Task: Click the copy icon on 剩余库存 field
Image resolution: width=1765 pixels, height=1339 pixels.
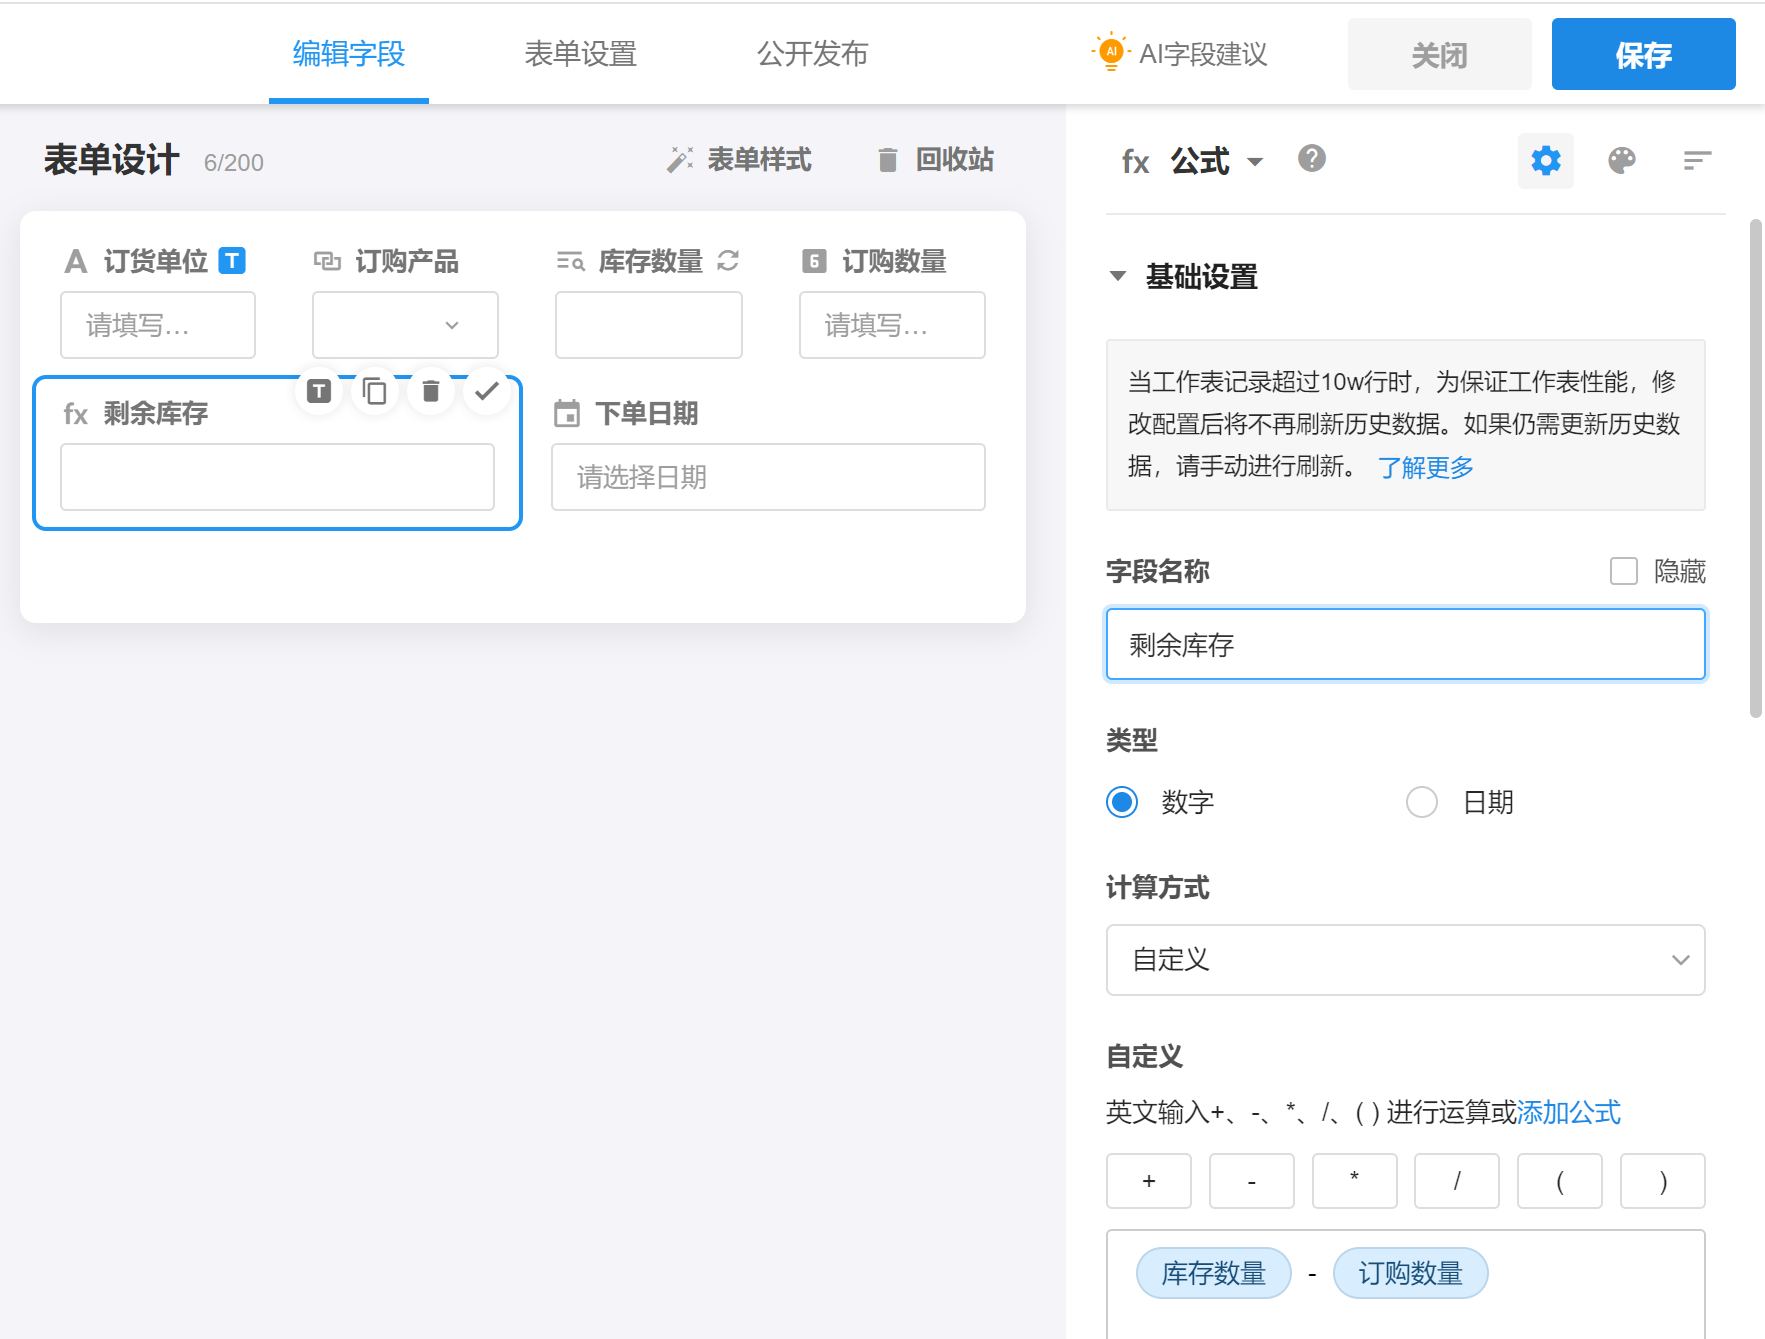Action: (x=375, y=391)
